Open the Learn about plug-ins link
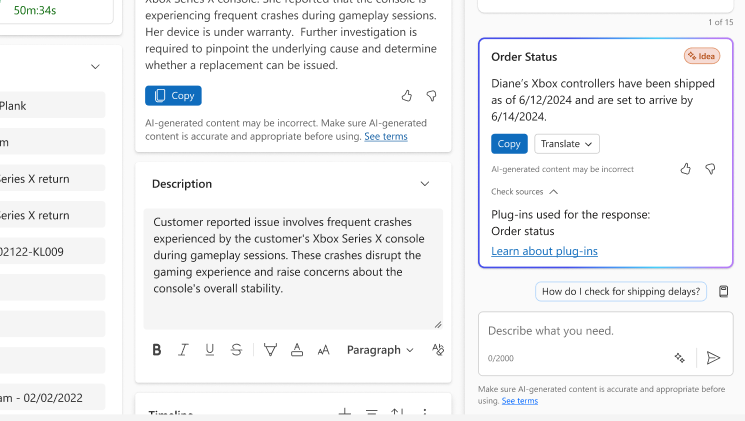 544,251
